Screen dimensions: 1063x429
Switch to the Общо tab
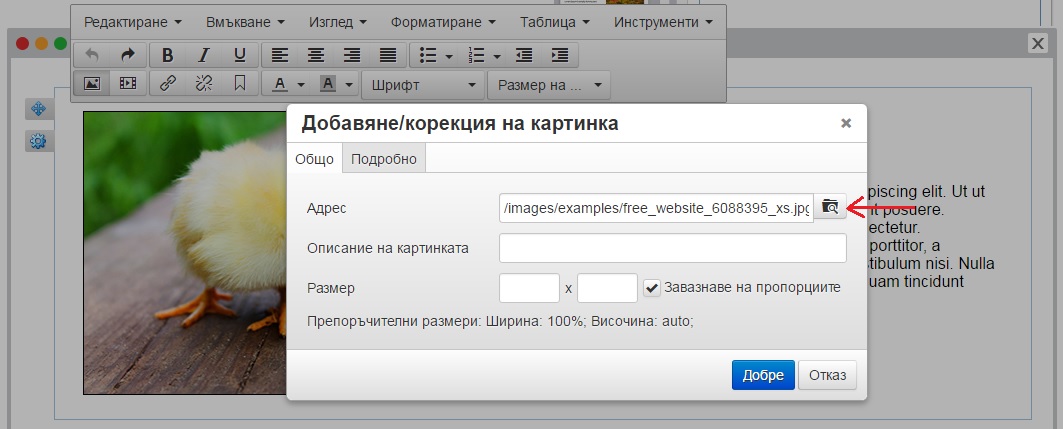[315, 159]
